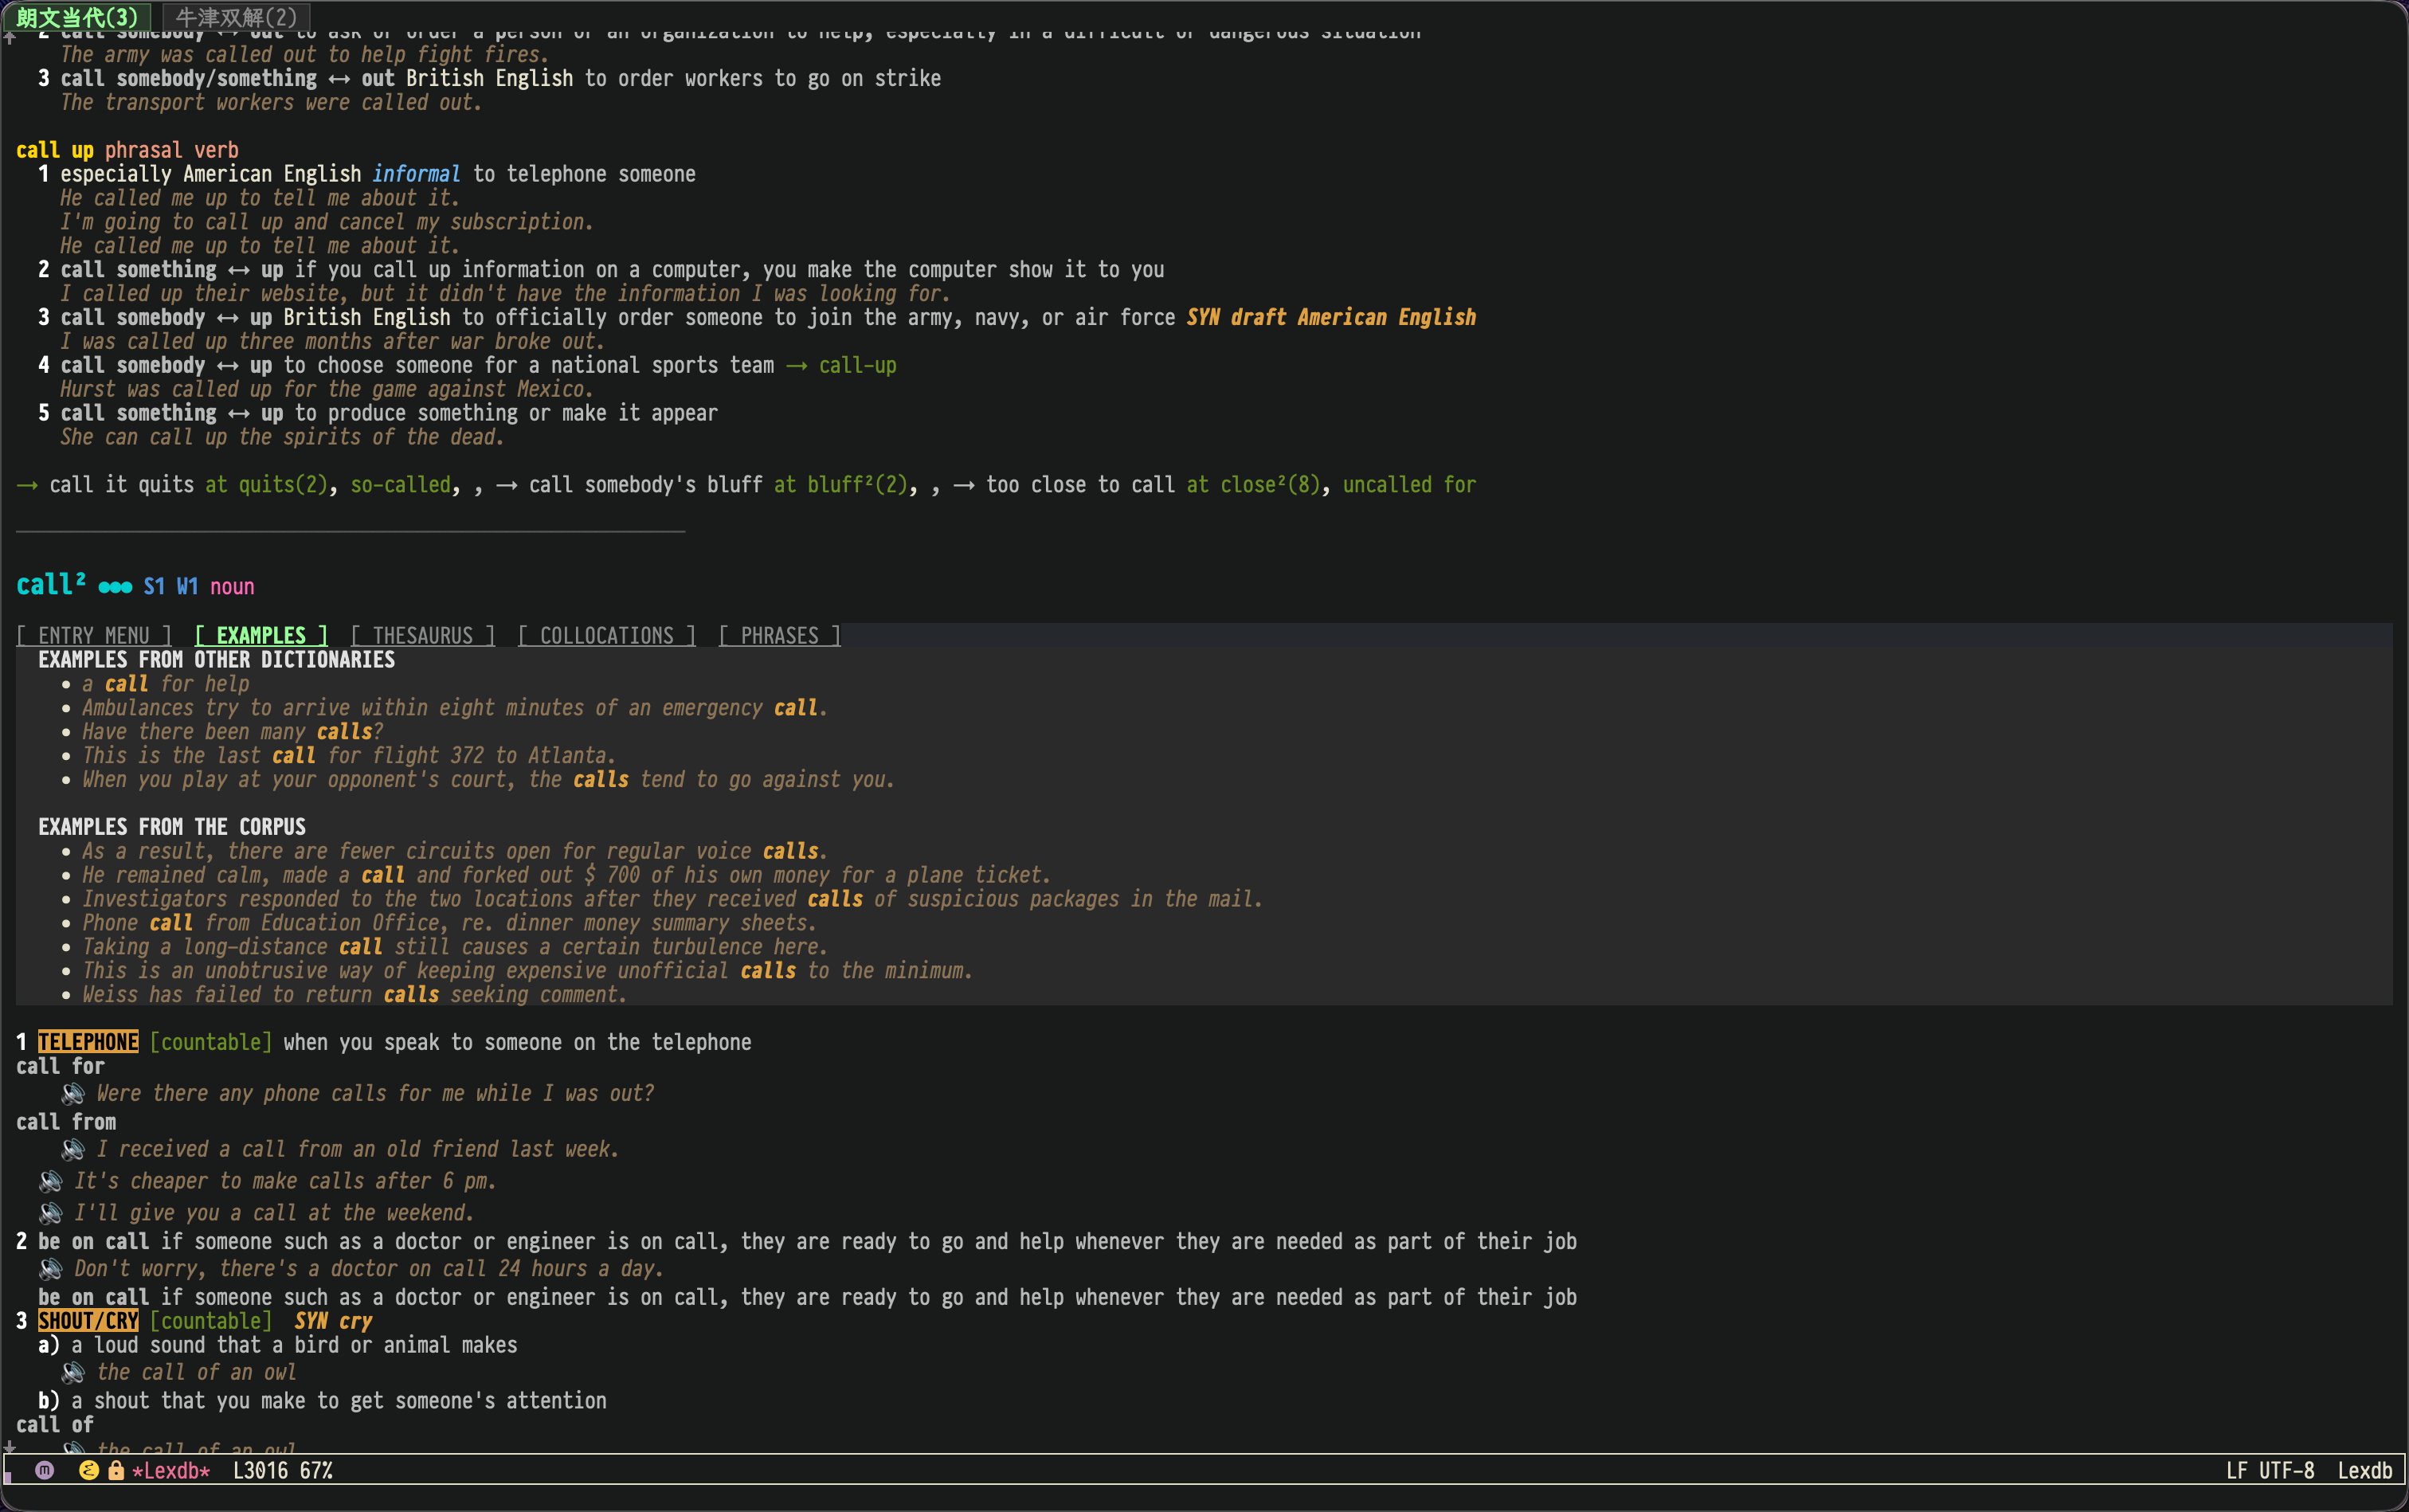Toggle the PHRASES section

779,636
